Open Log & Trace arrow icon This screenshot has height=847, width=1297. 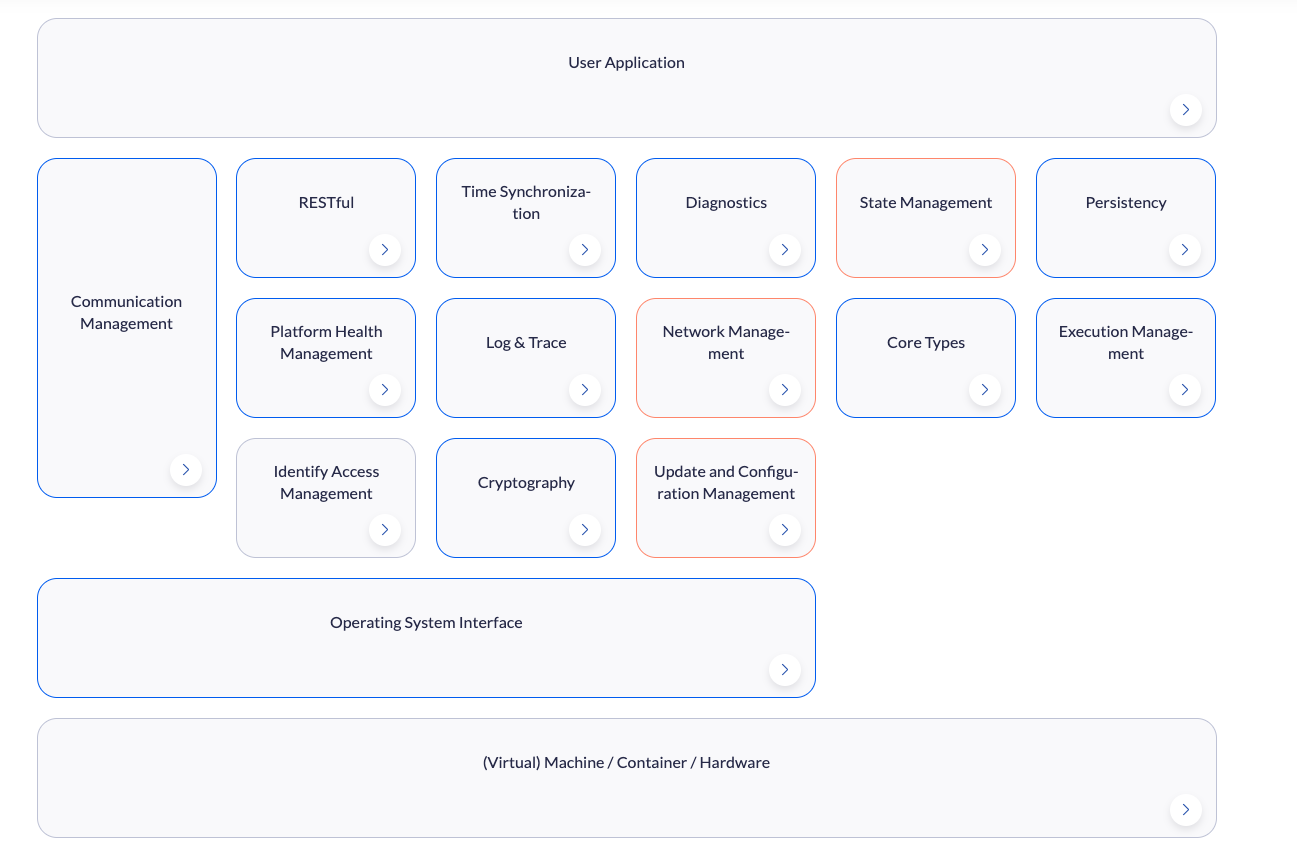(585, 390)
